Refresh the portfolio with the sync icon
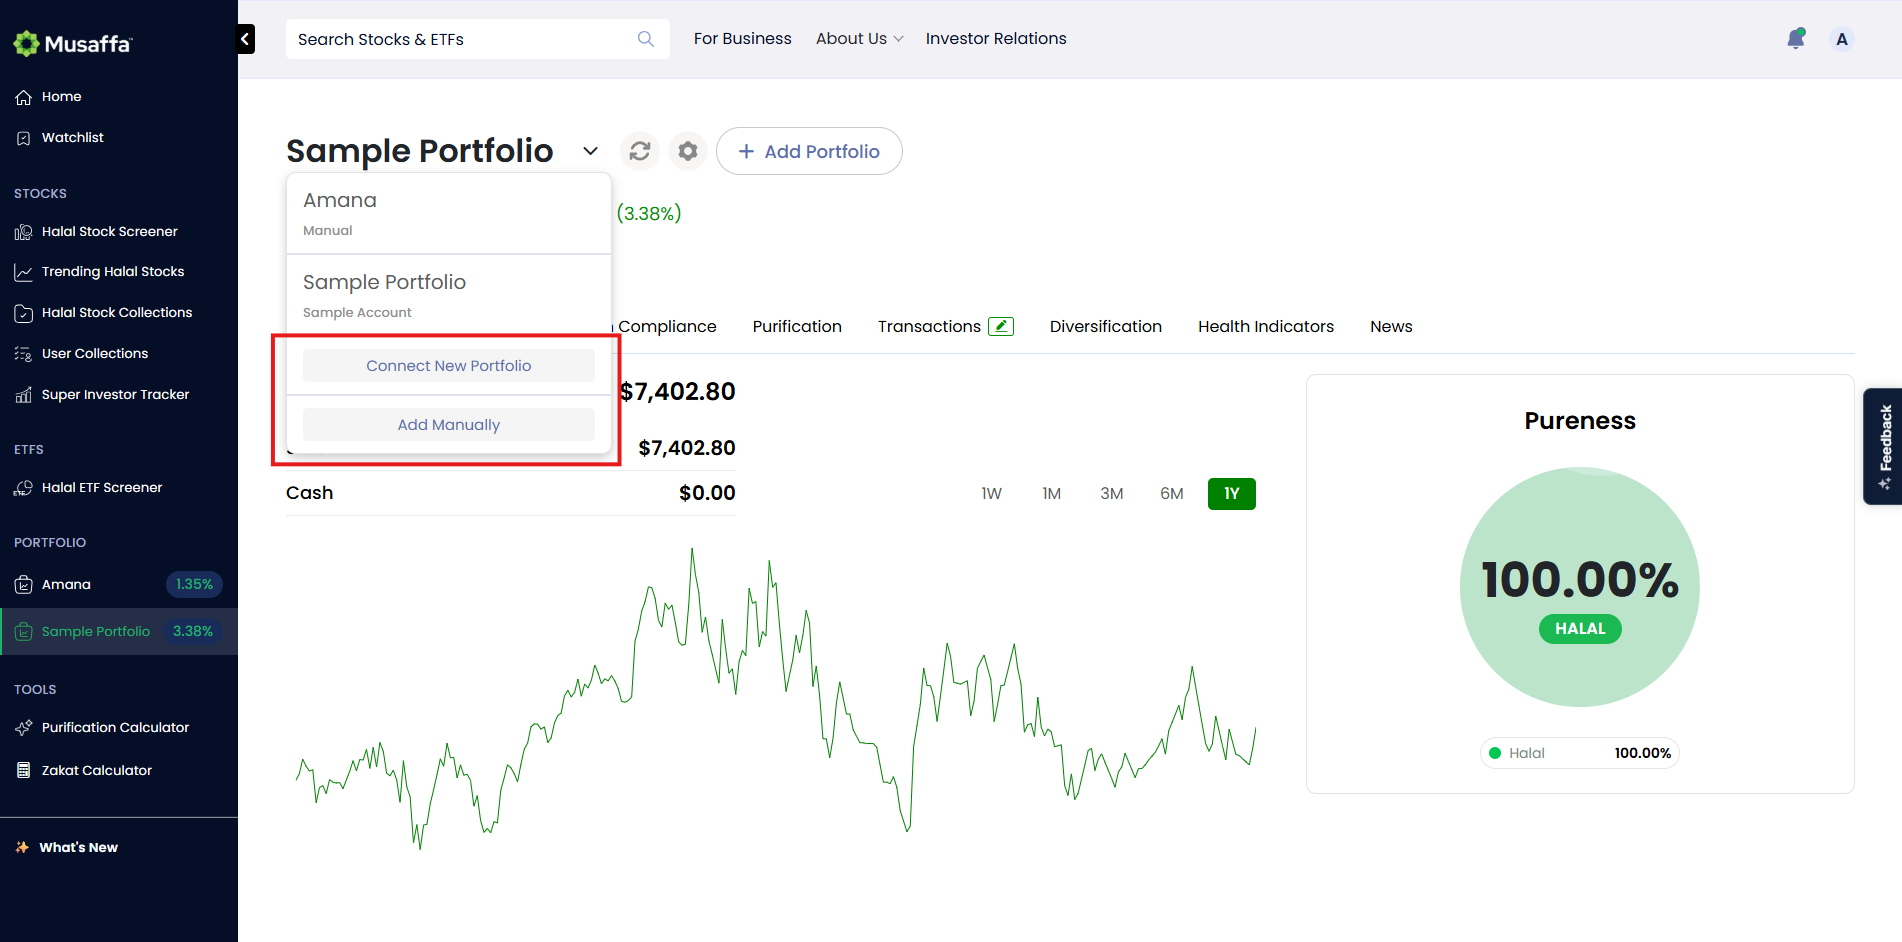1902x942 pixels. (x=640, y=151)
